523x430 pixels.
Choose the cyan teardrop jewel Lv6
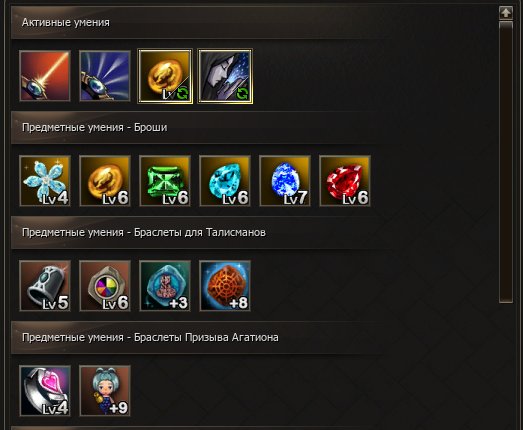(225, 181)
